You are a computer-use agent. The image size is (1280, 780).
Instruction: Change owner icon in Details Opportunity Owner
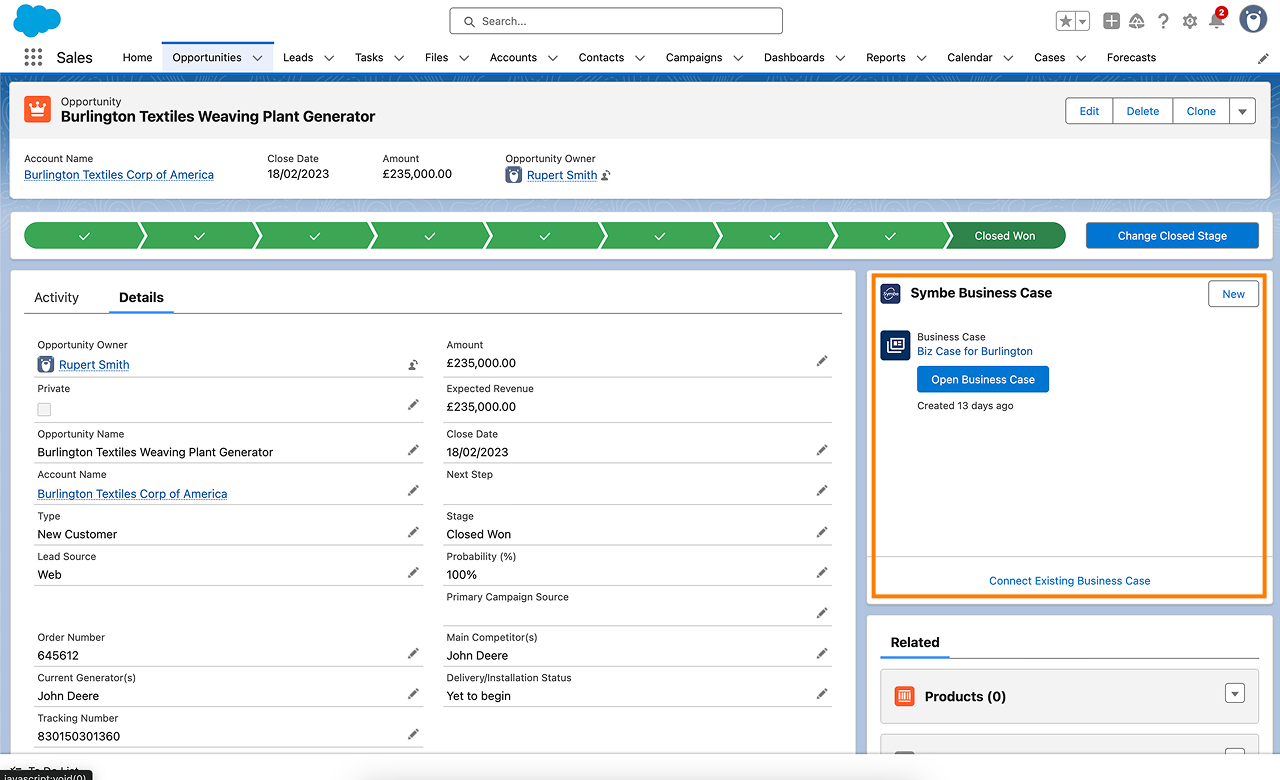coord(413,365)
